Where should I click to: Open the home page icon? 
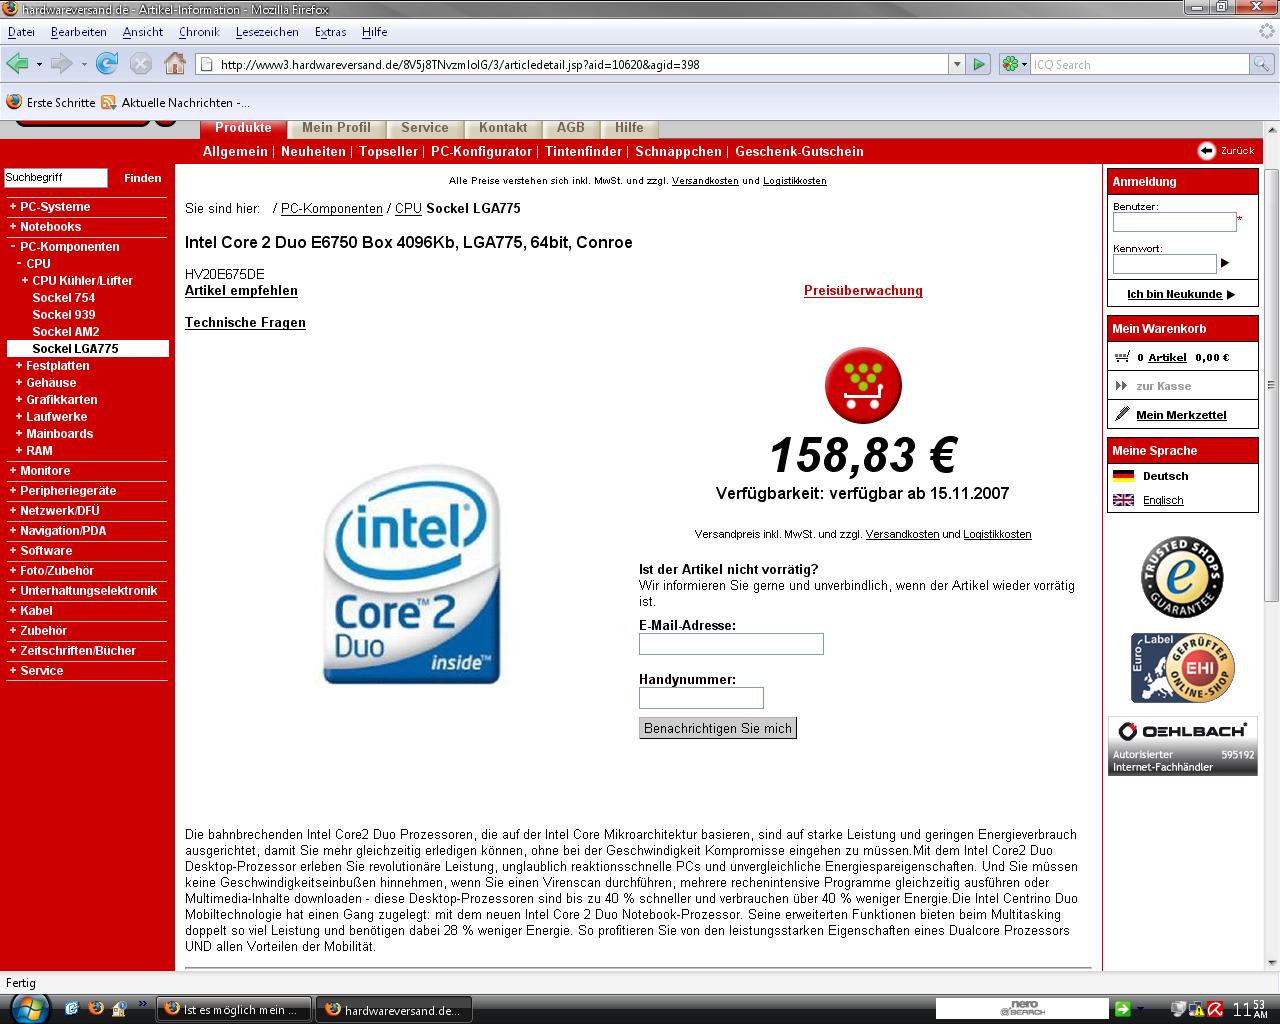click(175, 64)
